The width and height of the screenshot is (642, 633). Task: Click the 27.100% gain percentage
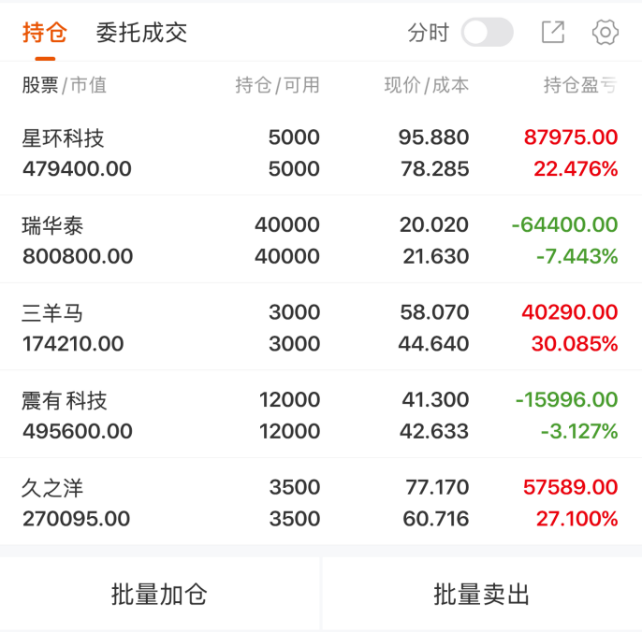coord(577,518)
